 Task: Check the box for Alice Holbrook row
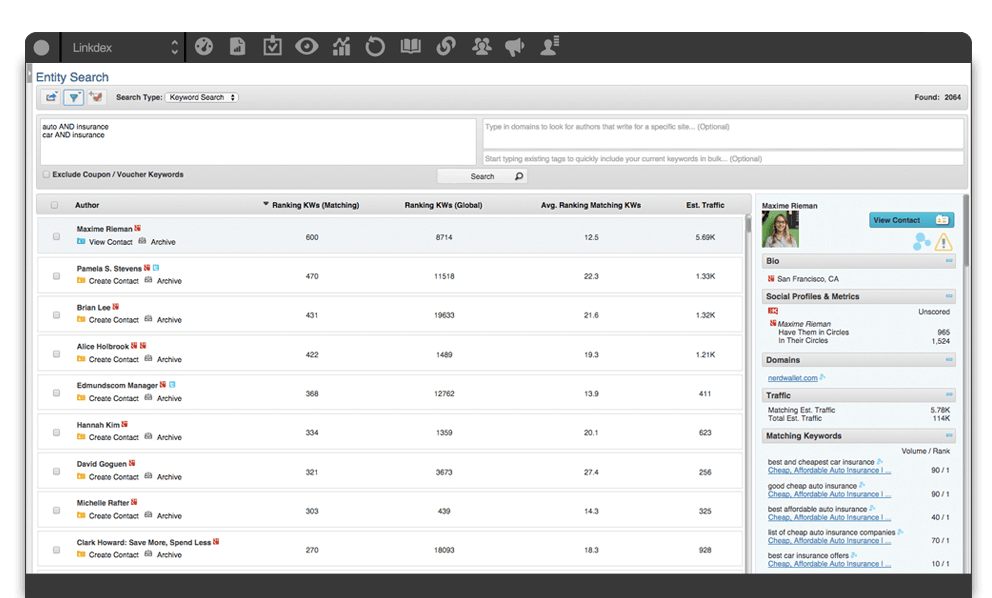click(x=56, y=354)
